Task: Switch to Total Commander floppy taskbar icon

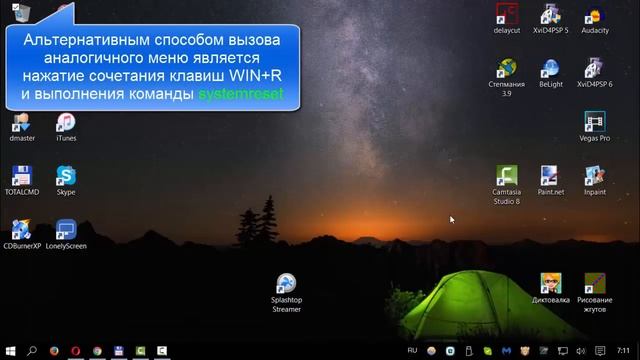Action: (119, 351)
